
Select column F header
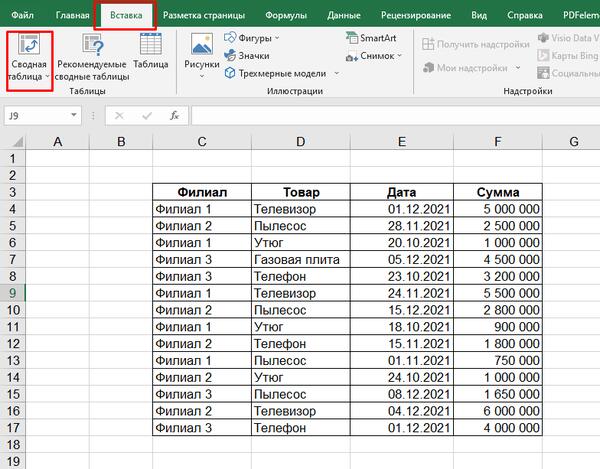(x=498, y=142)
